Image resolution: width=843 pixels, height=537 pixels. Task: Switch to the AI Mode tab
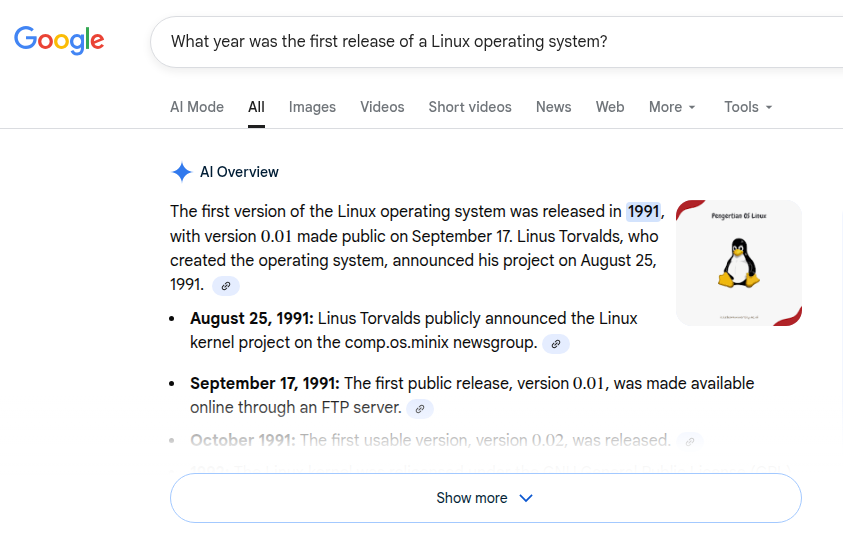197,107
